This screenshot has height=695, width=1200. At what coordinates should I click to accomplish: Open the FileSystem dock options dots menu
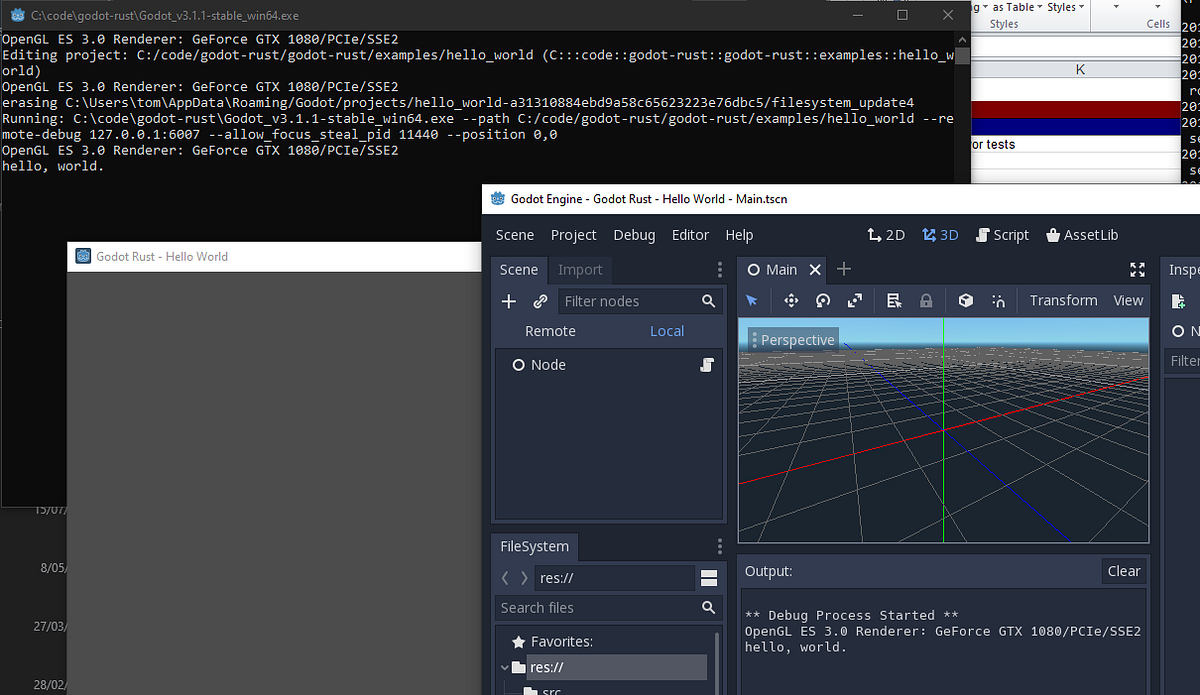click(720, 546)
